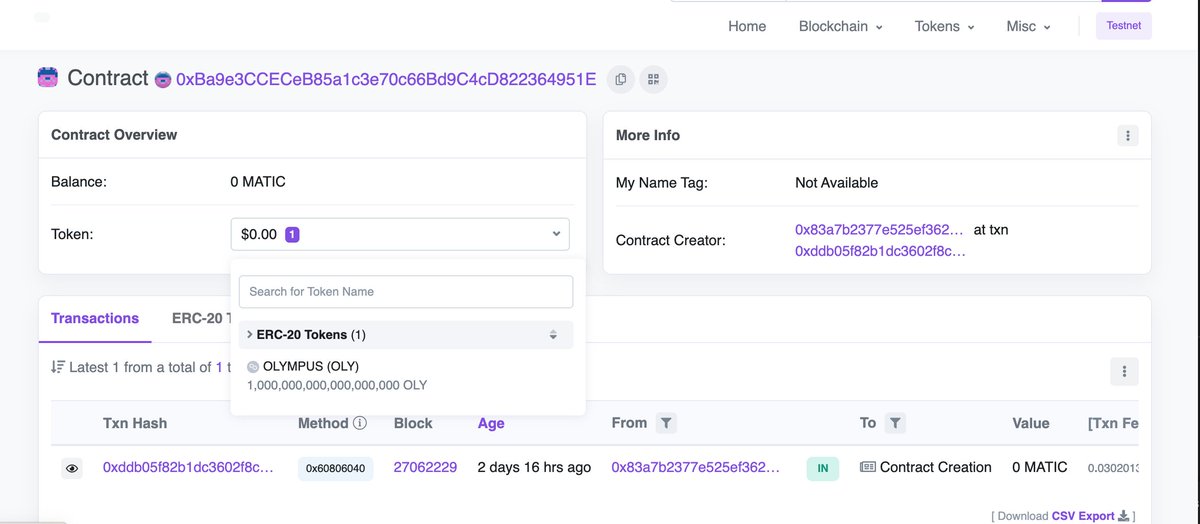Open block 27062229
1200x524 pixels.
pos(425,467)
